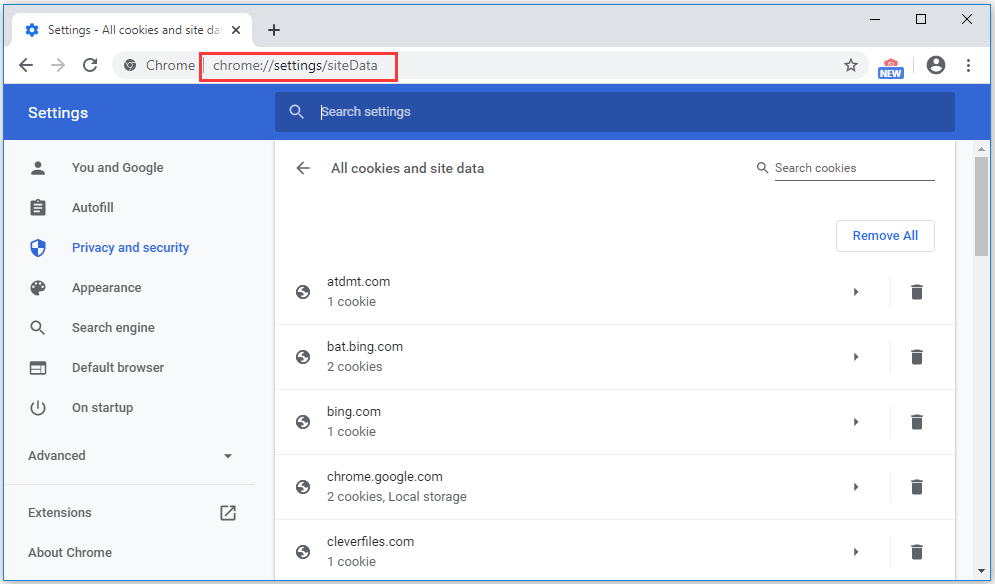The image size is (995, 584).
Task: Expand the Advanced settings section
Action: 130,456
